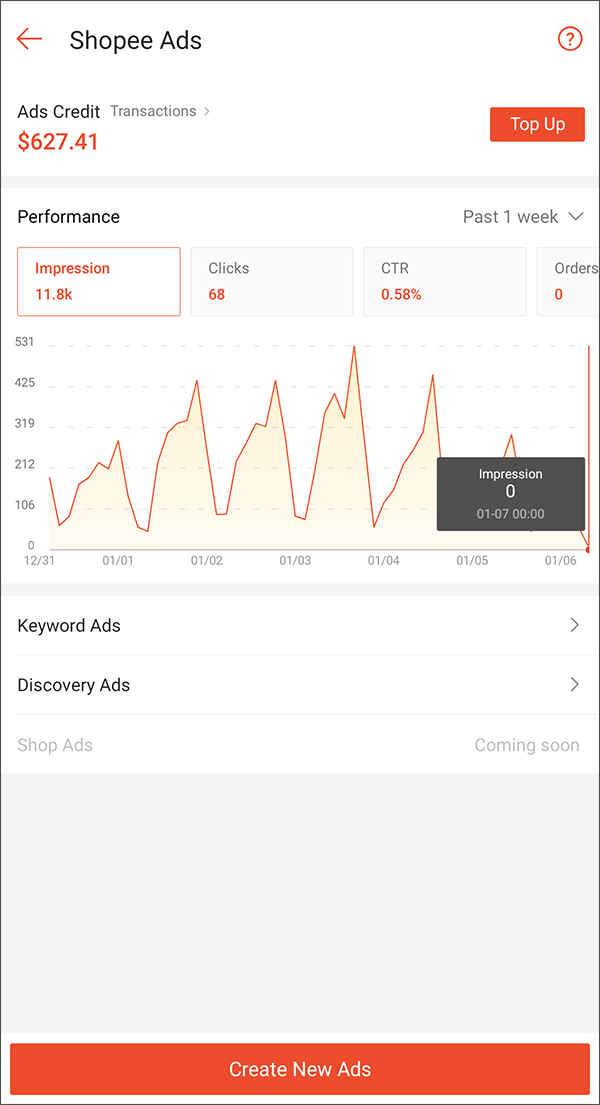The image size is (600, 1105).
Task: Tap the $627.41 Ads Credit amount
Action: 58,141
